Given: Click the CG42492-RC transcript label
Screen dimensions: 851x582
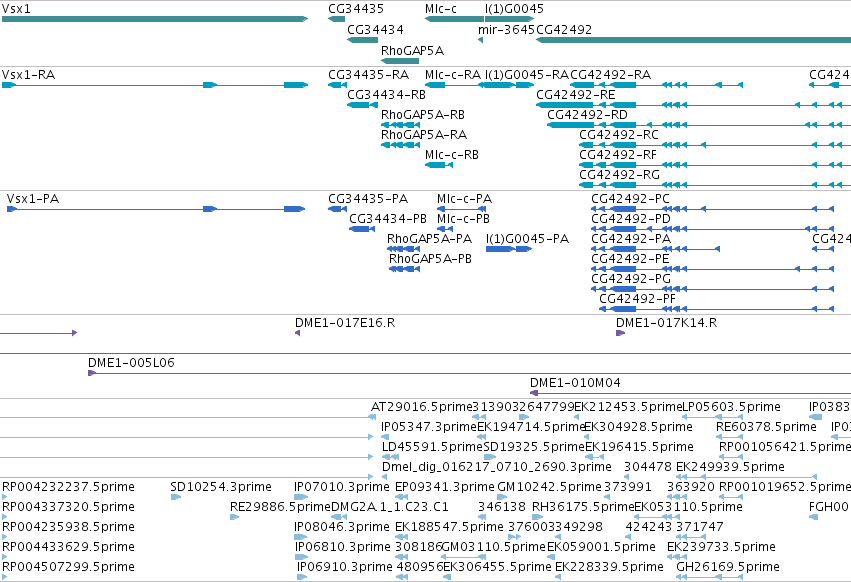Looking at the screenshot, I should coord(619,135).
